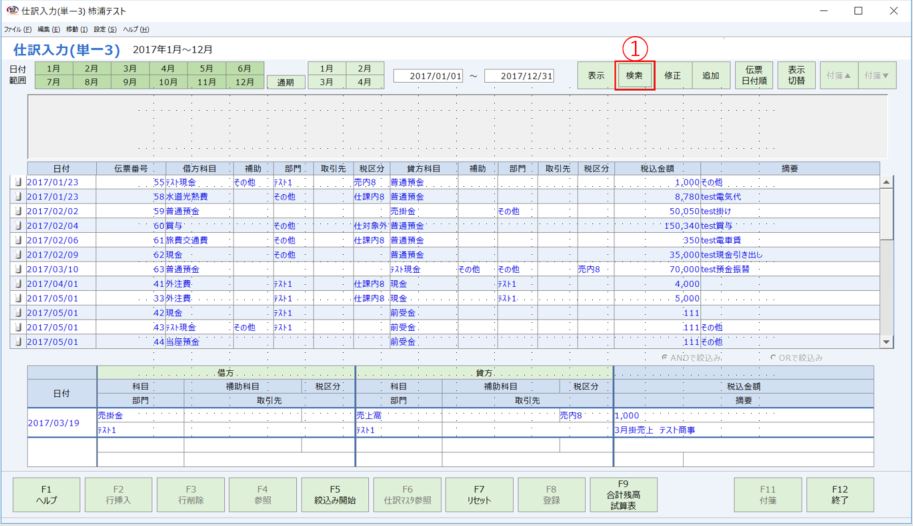
Task: Click the F7 リセット button
Action: click(x=479, y=495)
